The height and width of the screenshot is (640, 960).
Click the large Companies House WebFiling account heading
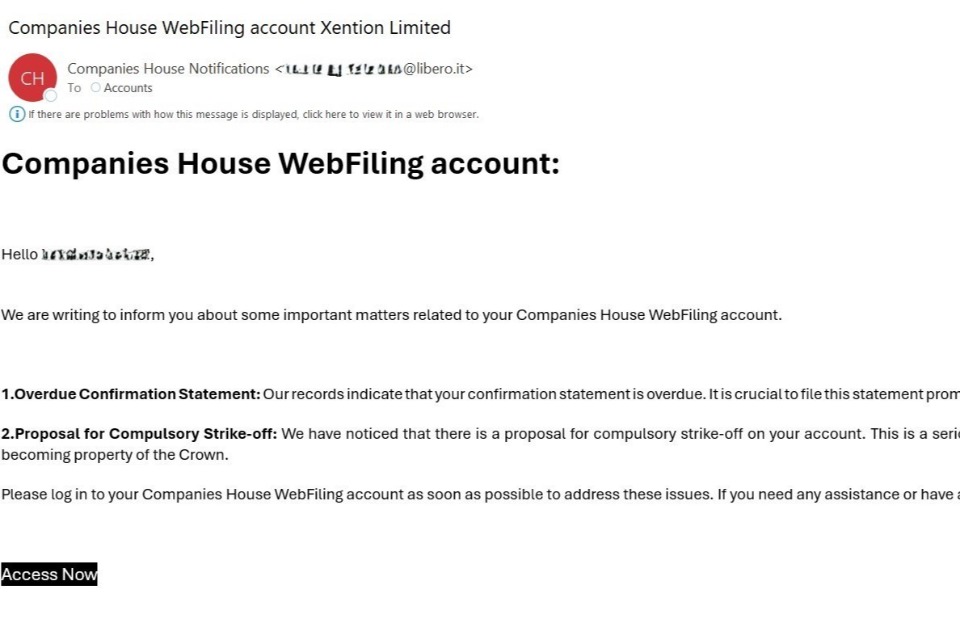280,163
